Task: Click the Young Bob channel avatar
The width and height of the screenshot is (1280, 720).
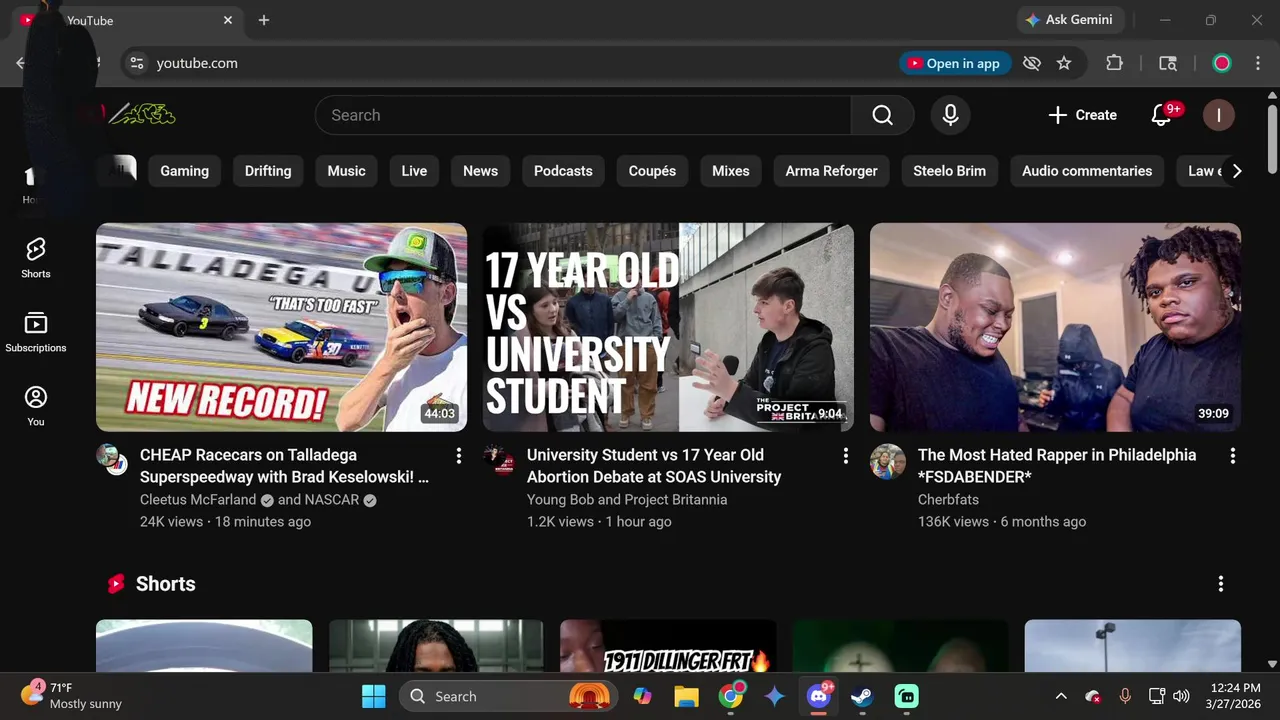Action: pos(499,459)
